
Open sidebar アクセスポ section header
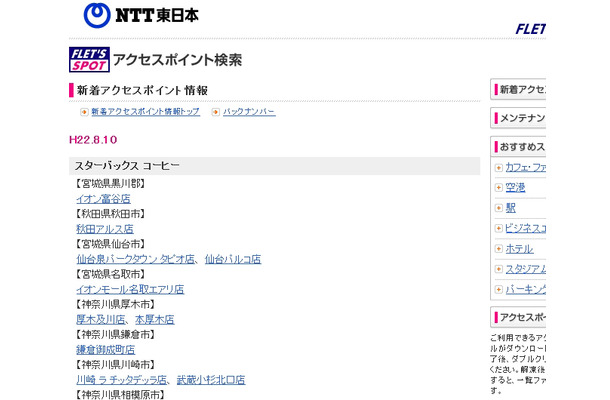pyautogui.click(x=518, y=317)
